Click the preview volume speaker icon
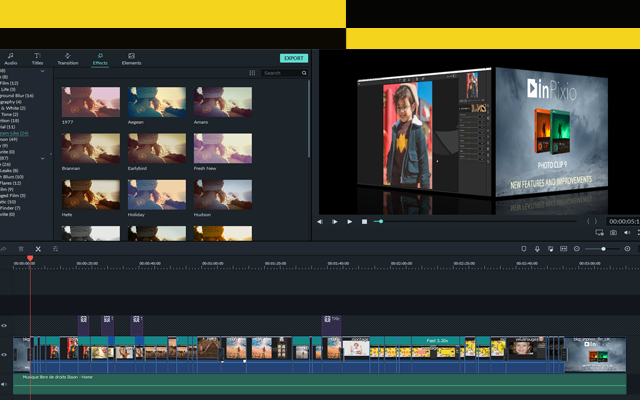Screen dimensions: 640x400 (x=627, y=233)
